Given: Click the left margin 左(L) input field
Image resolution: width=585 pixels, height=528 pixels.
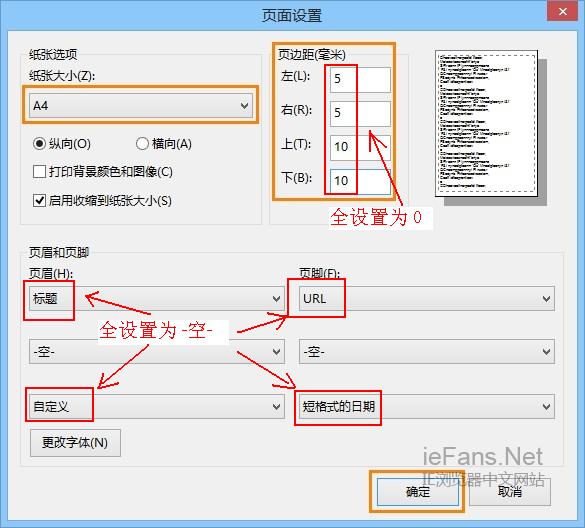Looking at the screenshot, I should (x=360, y=79).
